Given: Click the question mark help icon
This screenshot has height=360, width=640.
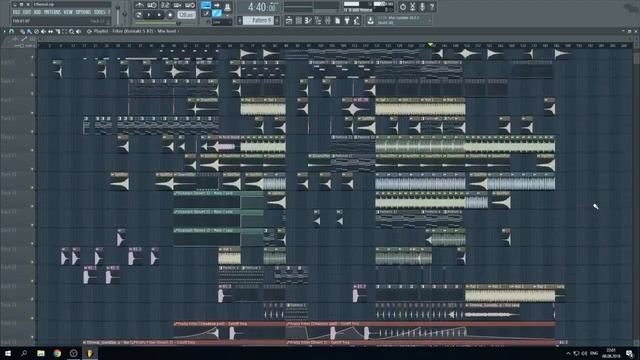Looking at the screenshot, I should coord(432,7).
